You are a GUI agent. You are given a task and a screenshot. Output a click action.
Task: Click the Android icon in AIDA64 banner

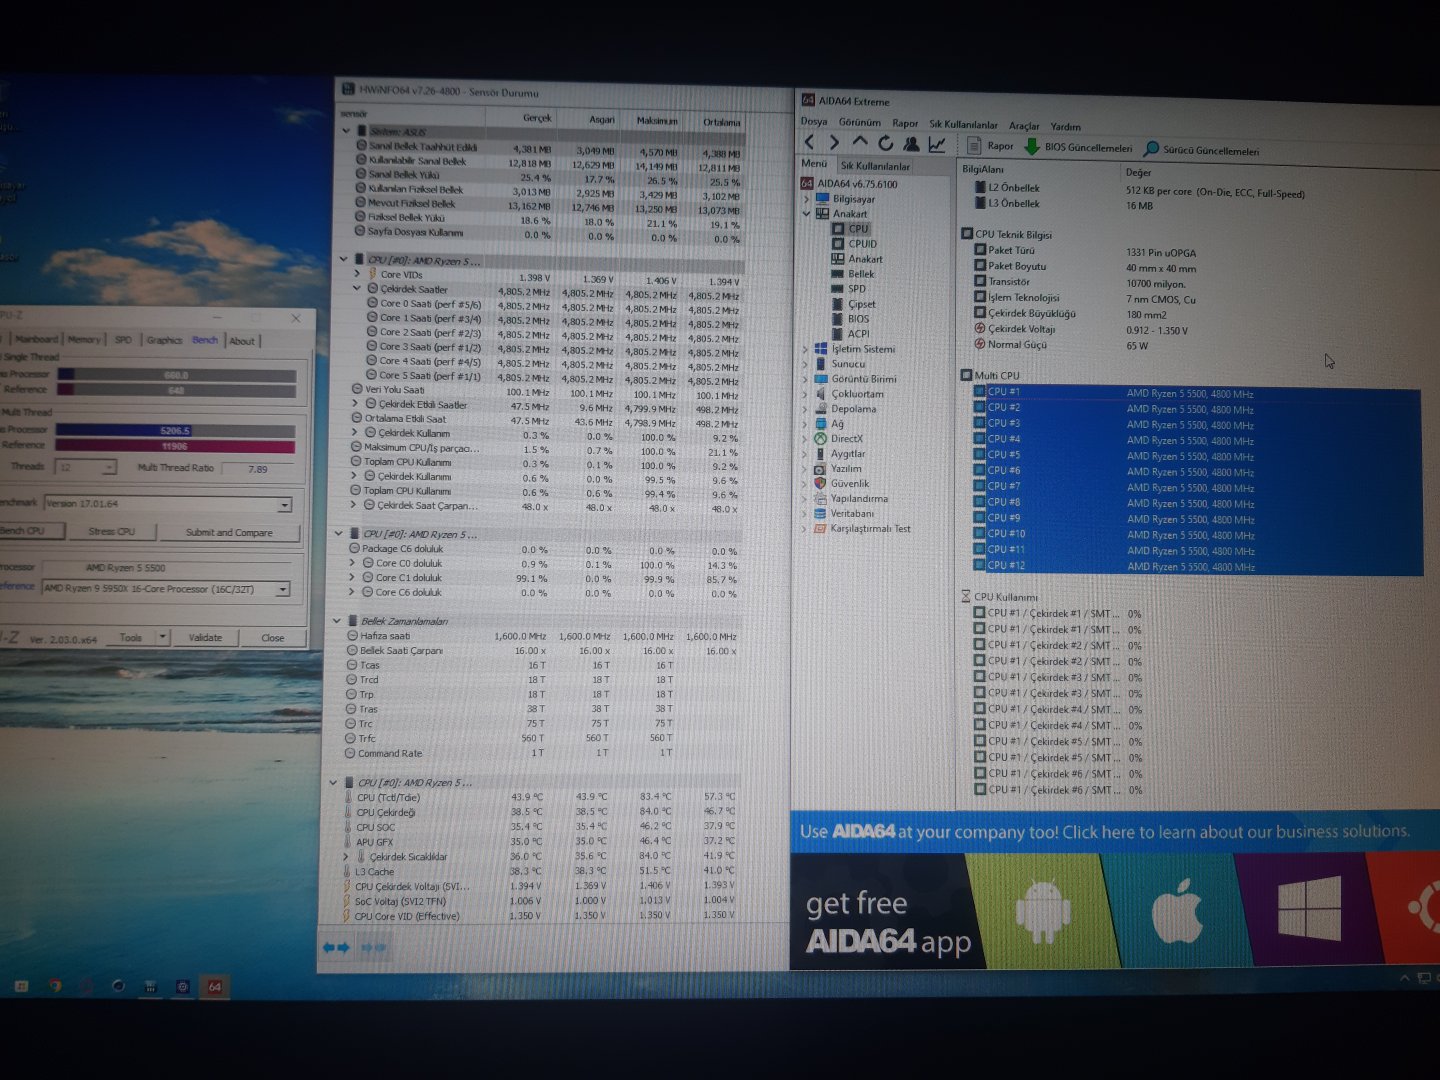(1043, 911)
